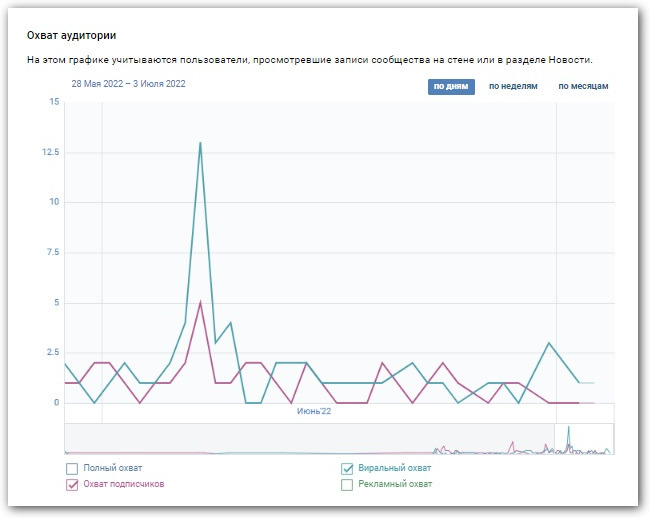650x518 pixels.
Task: Enable the Рекламный охват checkbox
Action: 348,485
